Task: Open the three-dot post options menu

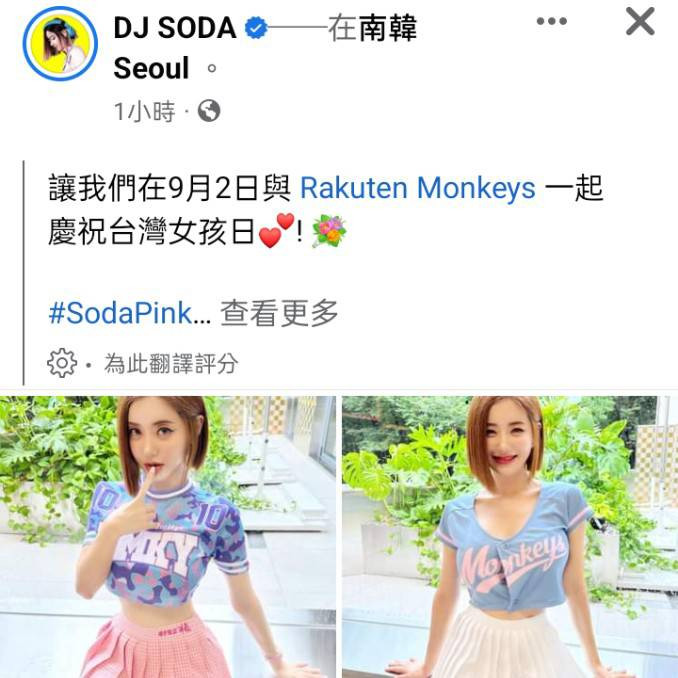Action: click(x=551, y=21)
